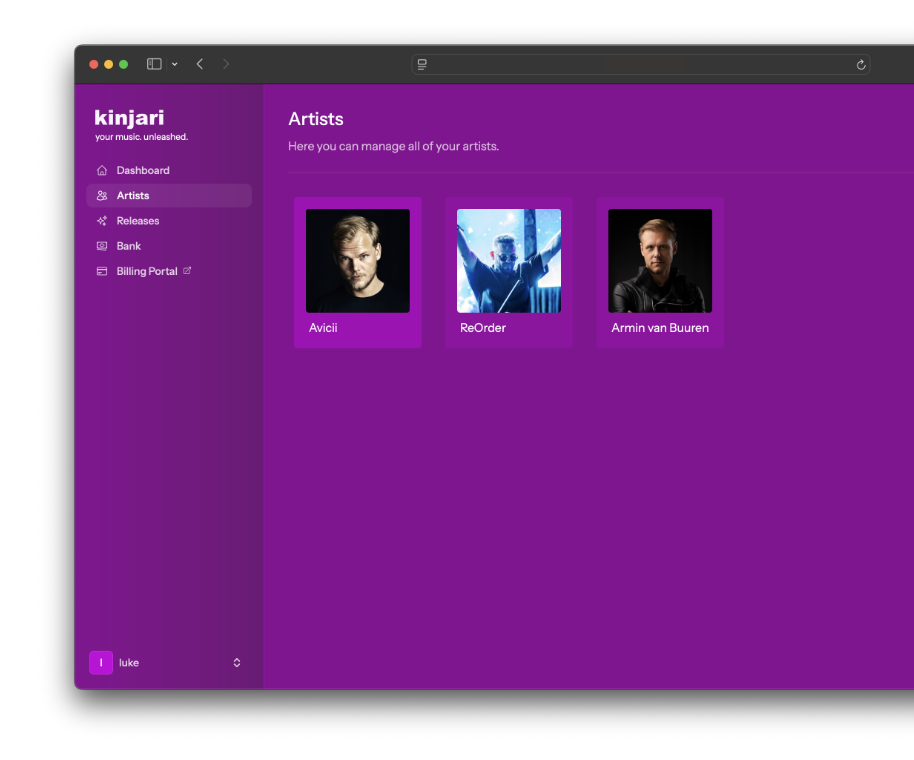
Task: Click the Releases sparkle icon
Action: coord(102,221)
